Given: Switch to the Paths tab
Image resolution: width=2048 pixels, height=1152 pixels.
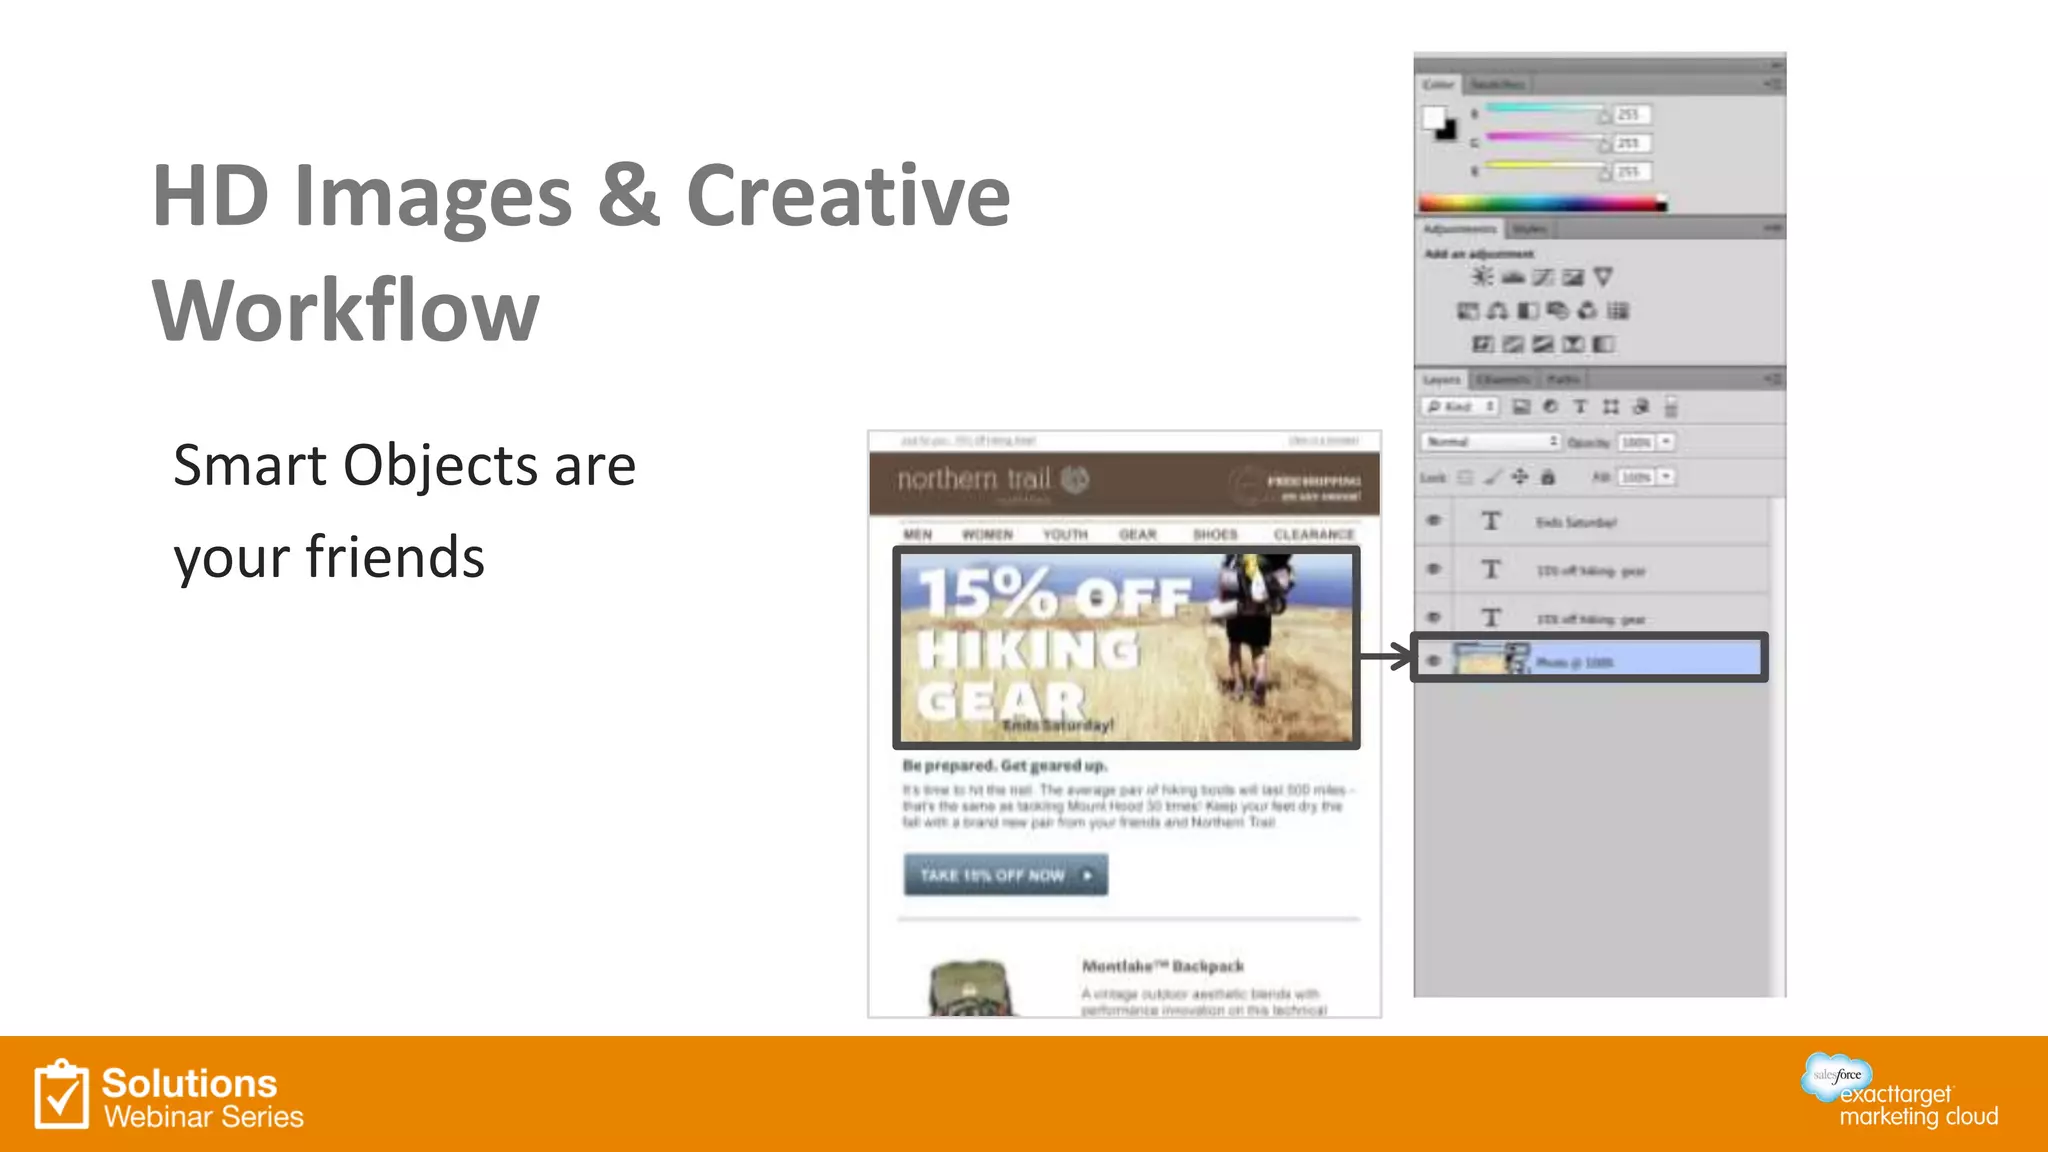Looking at the screenshot, I should tap(1563, 379).
